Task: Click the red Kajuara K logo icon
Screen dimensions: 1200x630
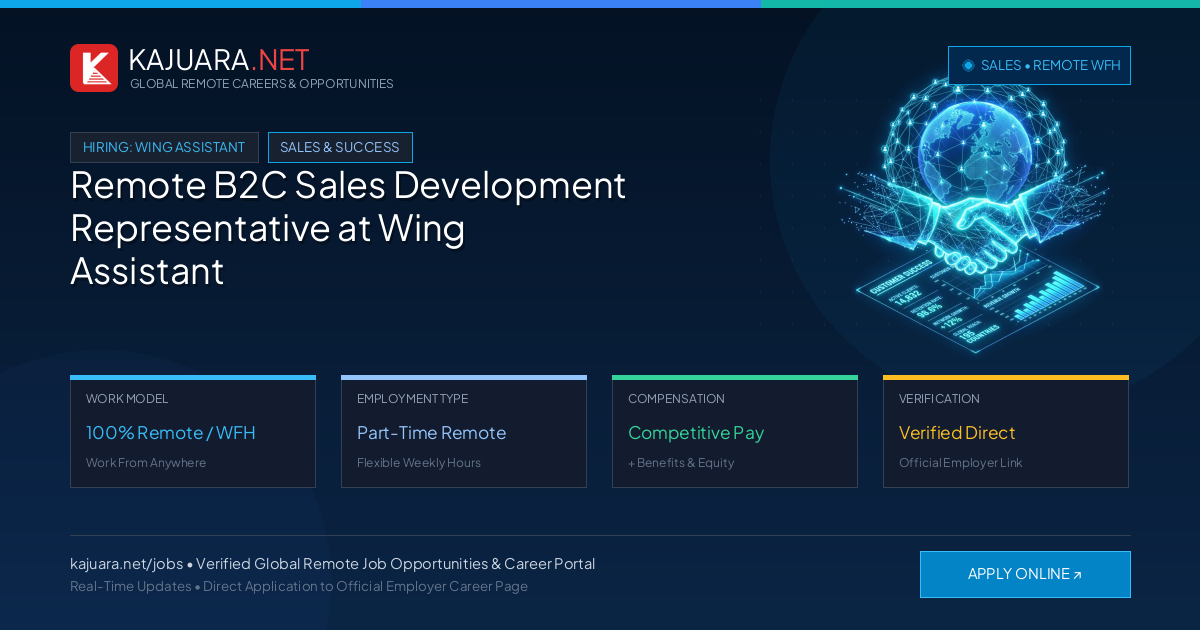Action: pos(94,68)
